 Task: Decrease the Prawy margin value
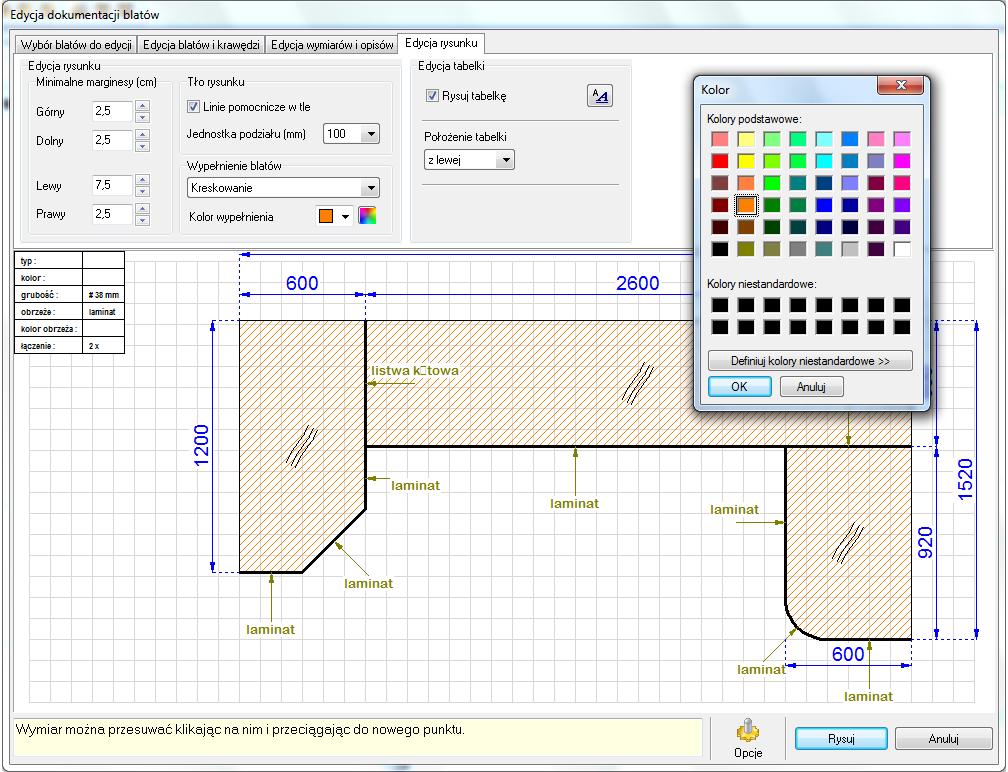[143, 220]
